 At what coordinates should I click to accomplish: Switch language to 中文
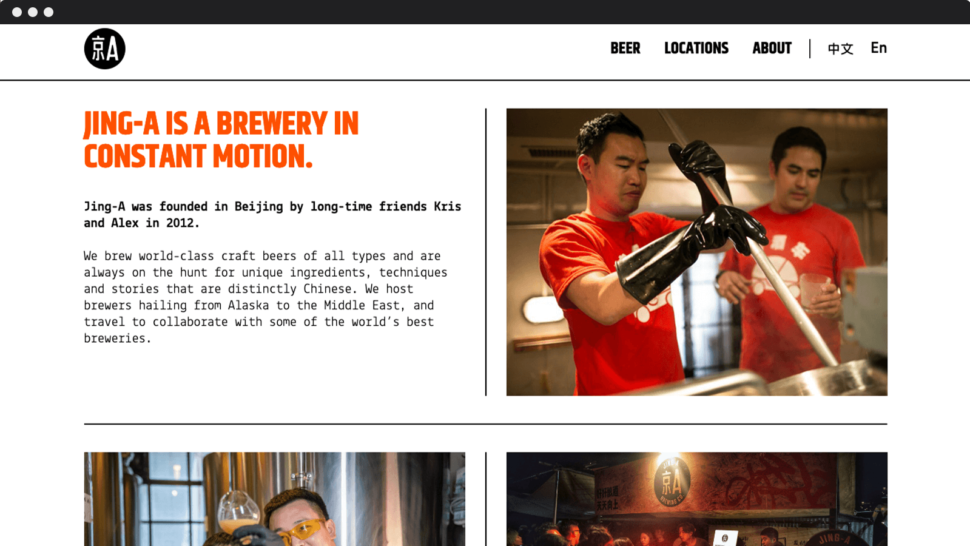pyautogui.click(x=840, y=48)
